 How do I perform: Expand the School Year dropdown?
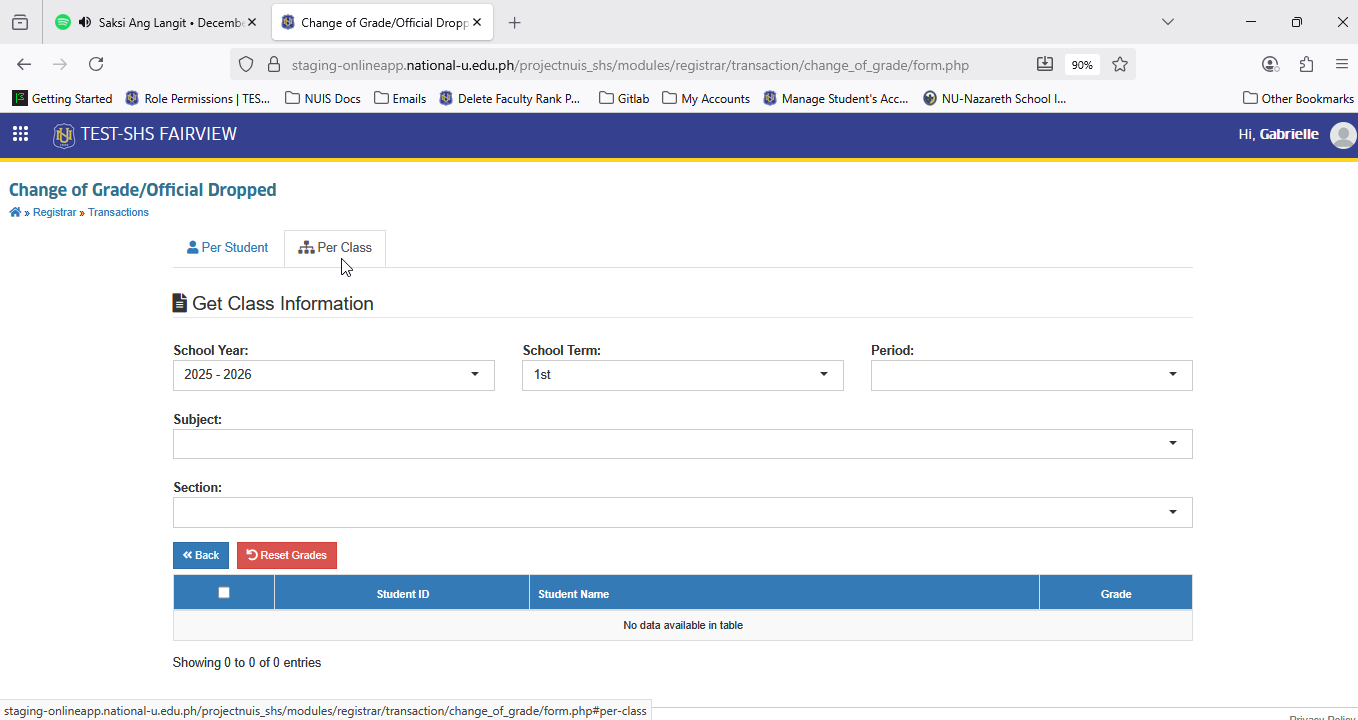pos(334,375)
